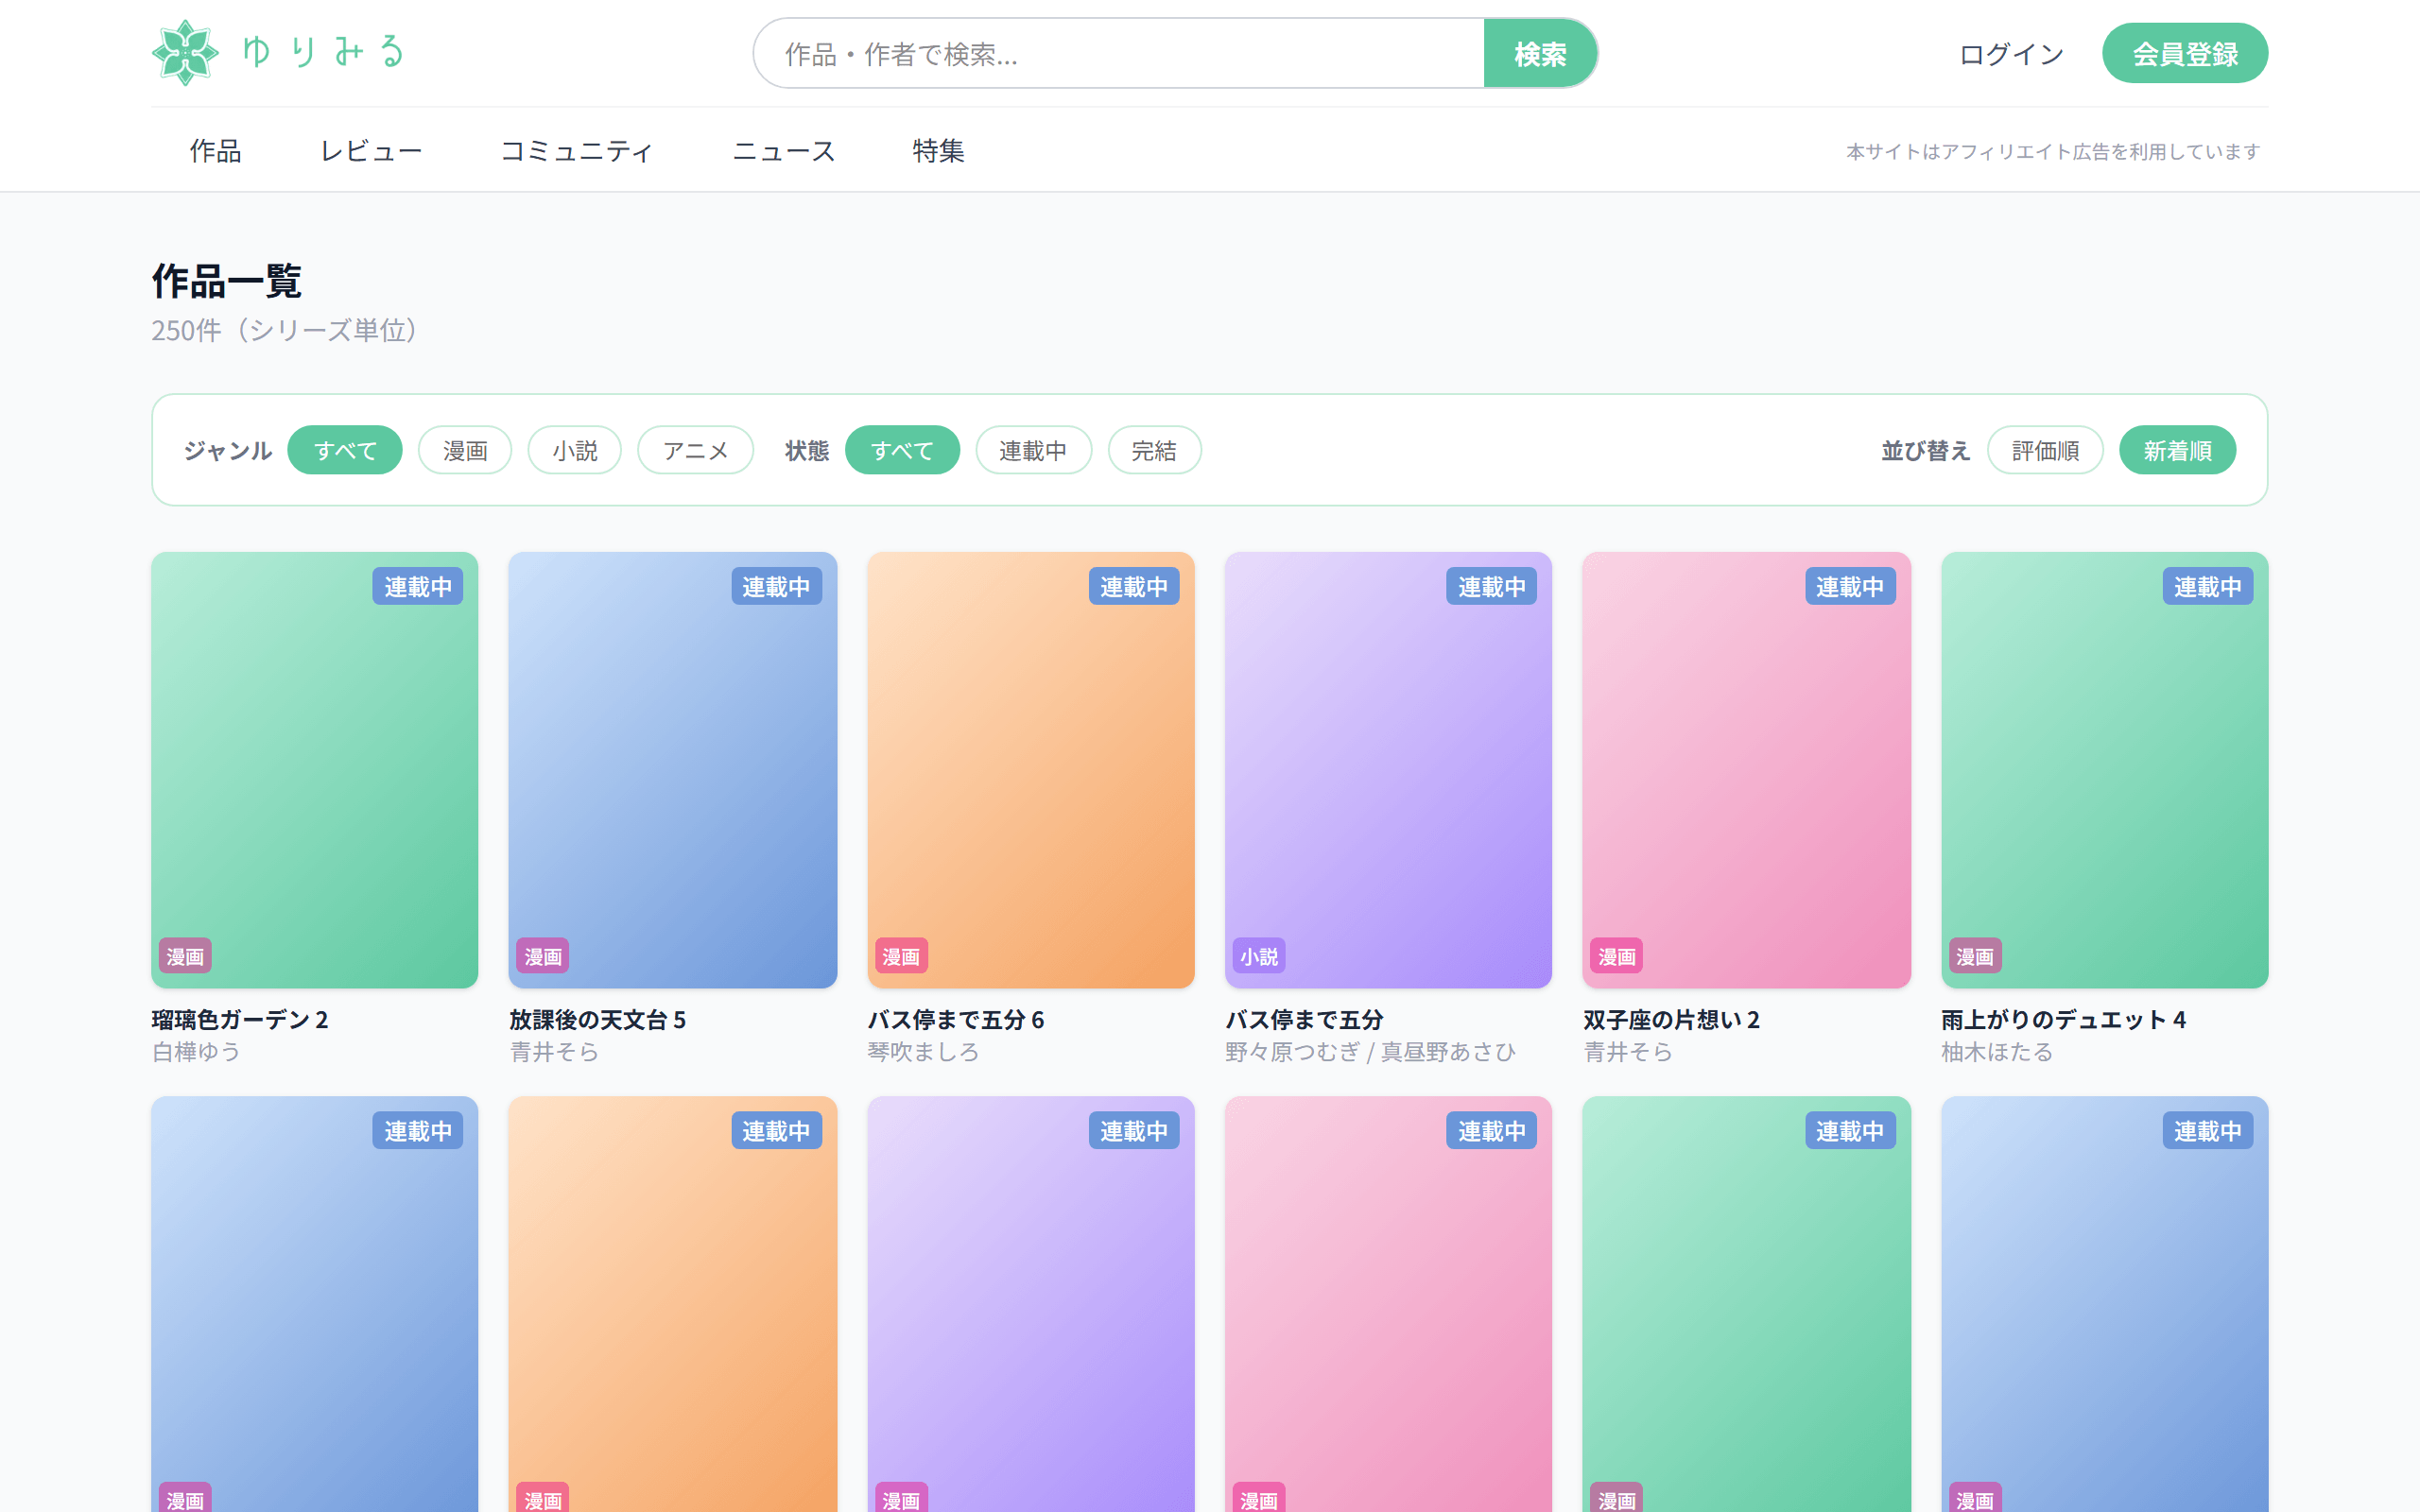Focus the 作品・作者で検索 input field
The image size is (2420, 1512).
[x=1118, y=53]
